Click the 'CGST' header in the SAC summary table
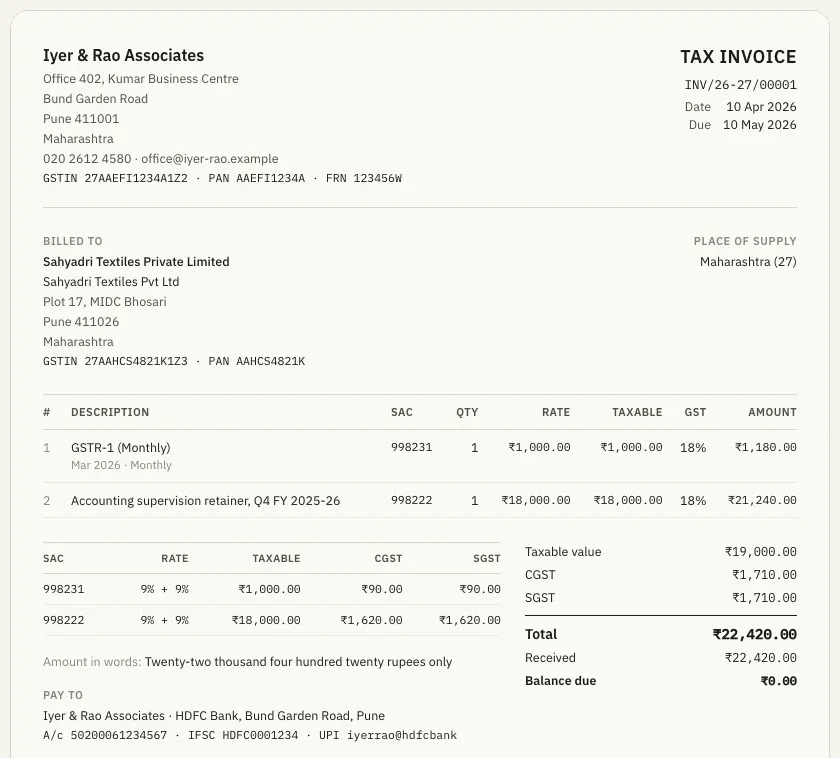Screen dimensions: 840x758 pyautogui.click(x=388, y=558)
